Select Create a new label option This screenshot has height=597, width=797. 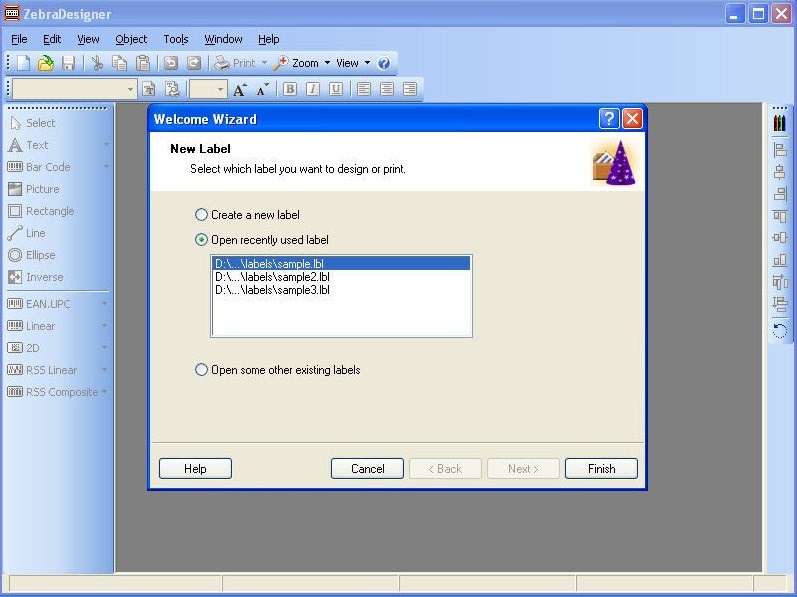247,215
